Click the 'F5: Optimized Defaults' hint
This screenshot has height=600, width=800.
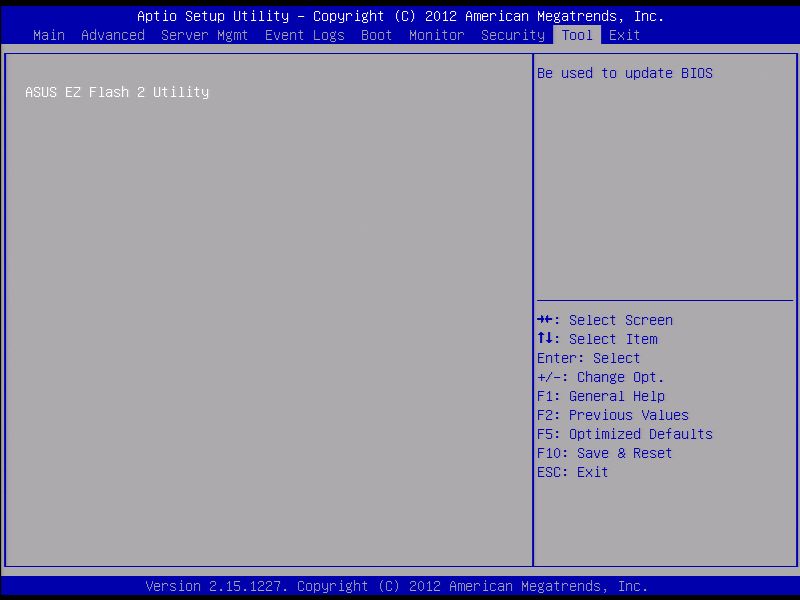pos(624,434)
